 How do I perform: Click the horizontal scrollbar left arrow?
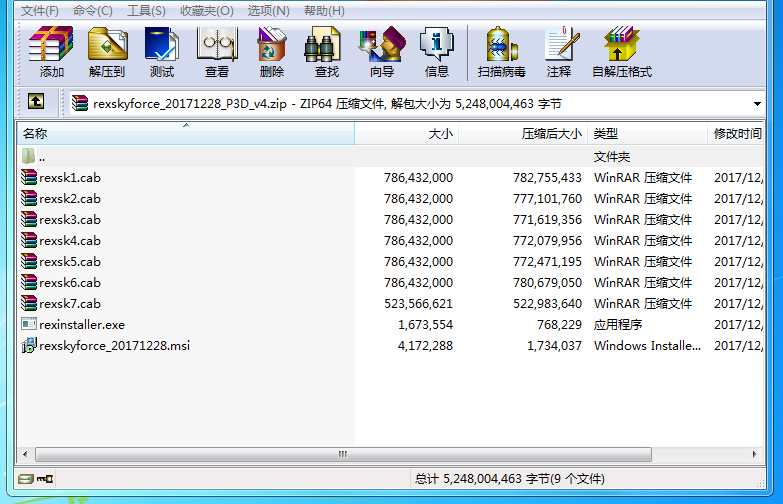[25, 455]
